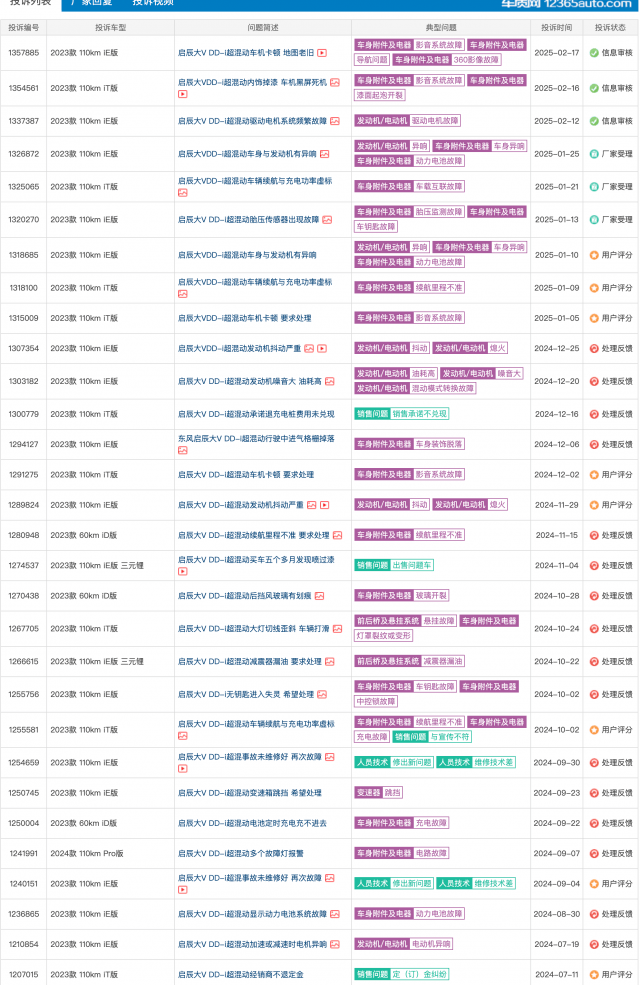Click '出售问题车' tag in row 1274537
This screenshot has width=640, height=985.
pos(411,565)
